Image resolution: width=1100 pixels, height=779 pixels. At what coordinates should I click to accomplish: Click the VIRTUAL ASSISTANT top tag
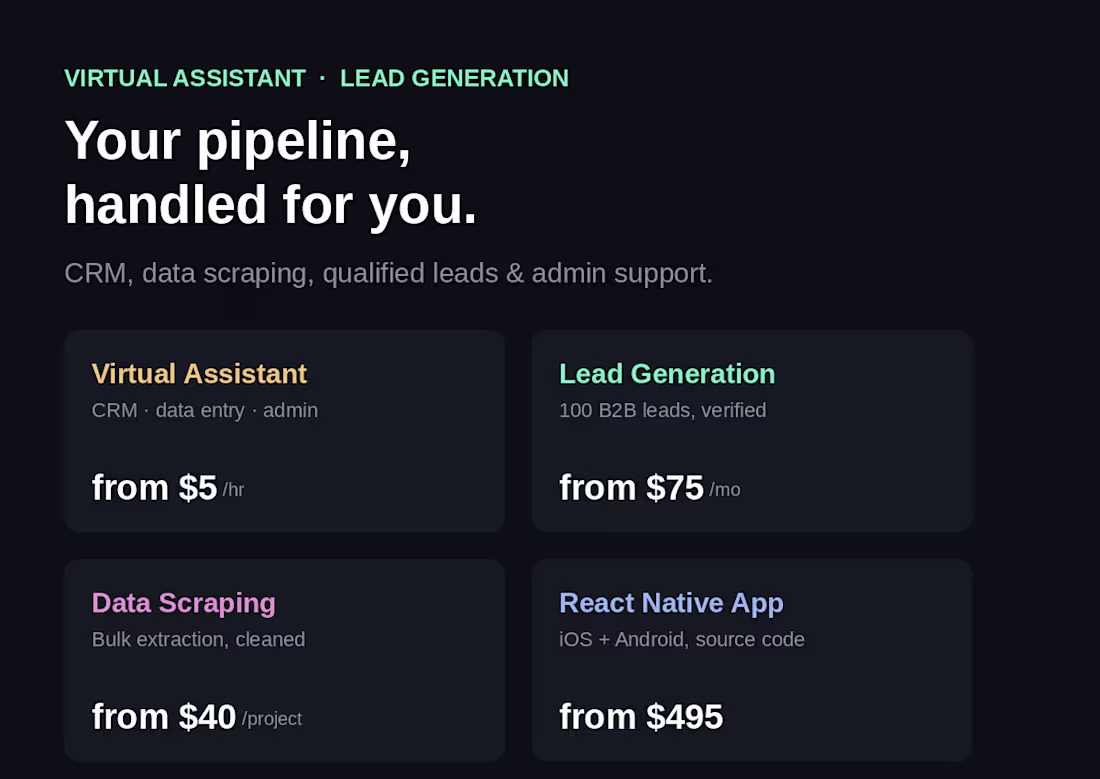pos(185,78)
